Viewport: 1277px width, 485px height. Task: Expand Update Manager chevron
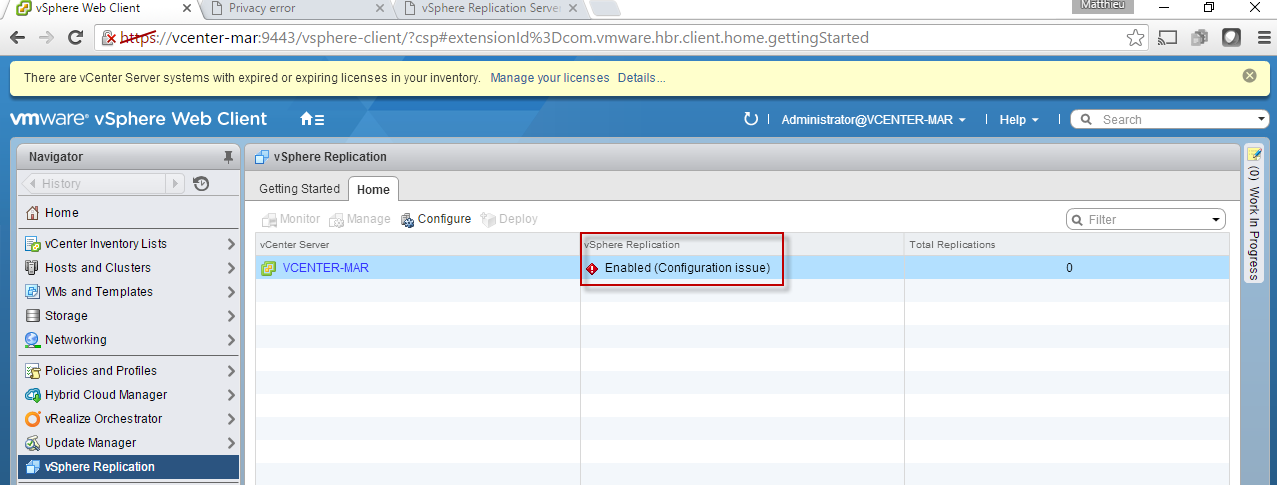tap(231, 443)
